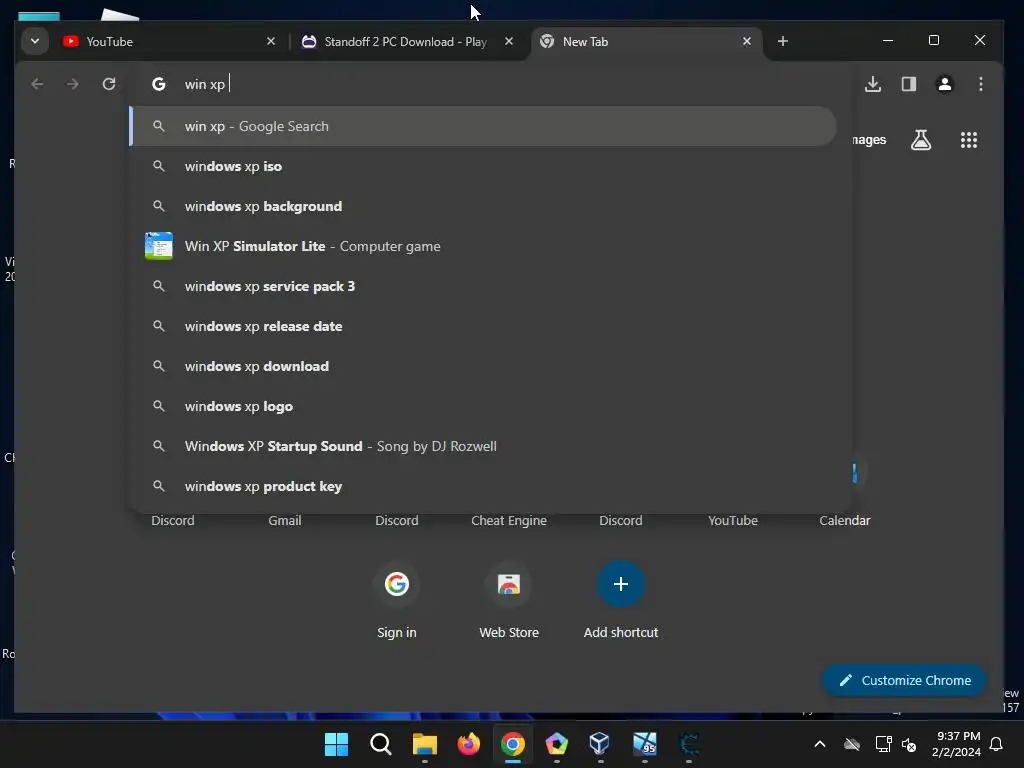Open the notifications bell
This screenshot has height=768, width=1024.
point(996,744)
